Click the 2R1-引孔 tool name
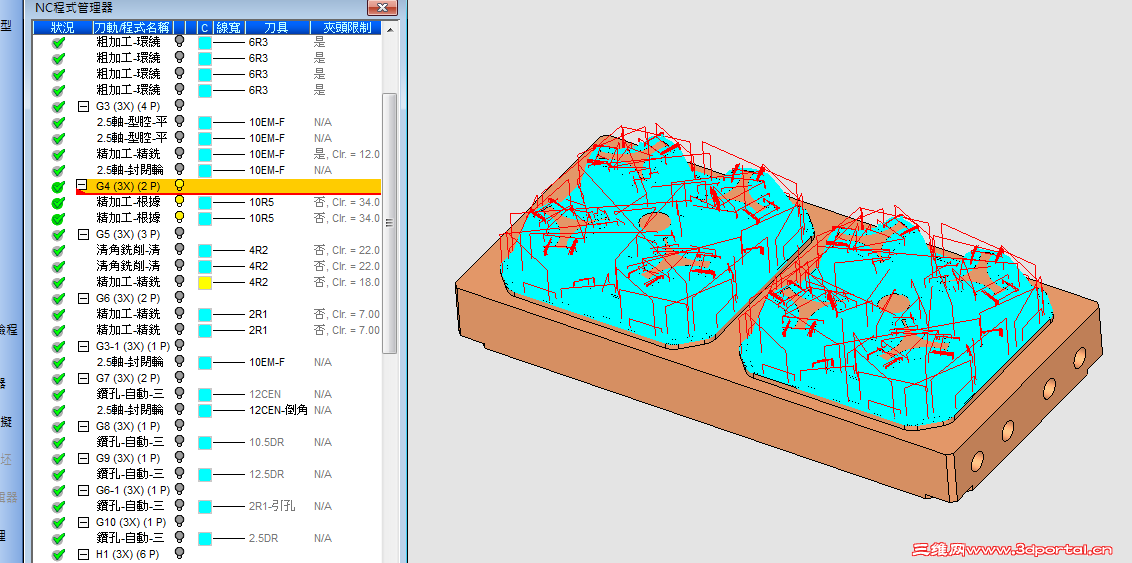 (272, 506)
